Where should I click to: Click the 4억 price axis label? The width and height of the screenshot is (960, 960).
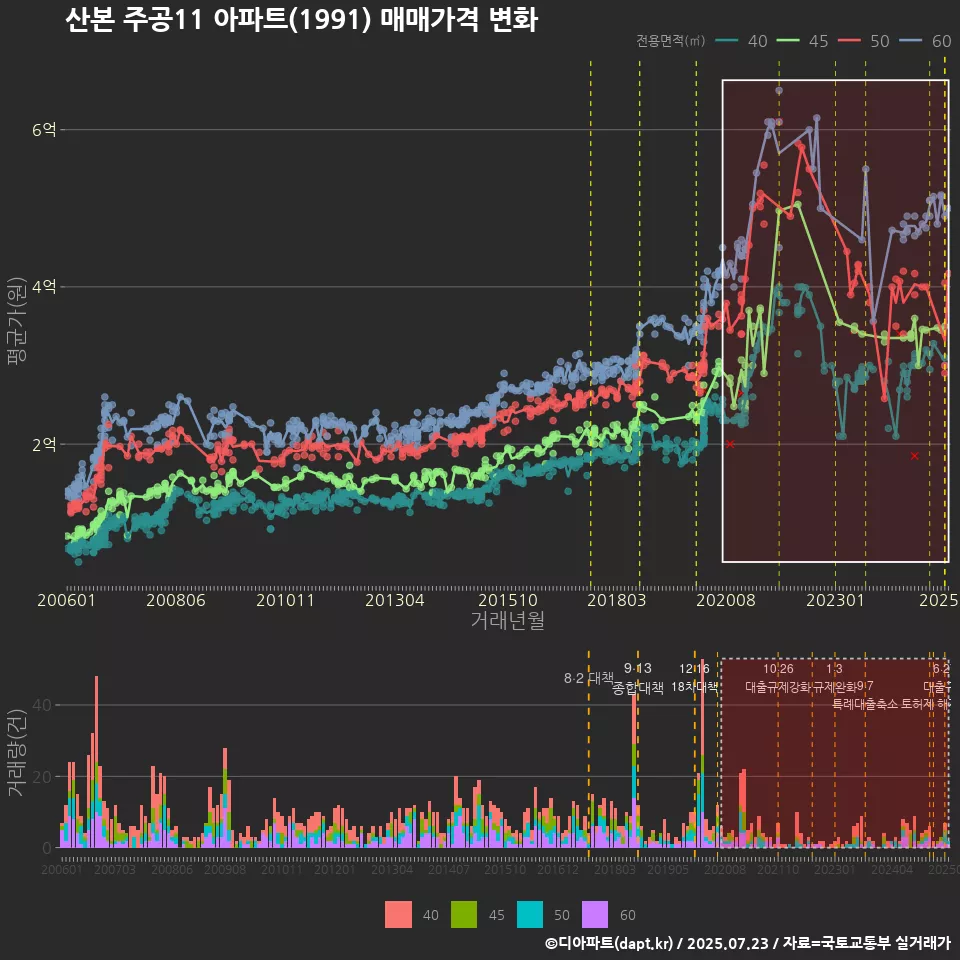point(44,287)
